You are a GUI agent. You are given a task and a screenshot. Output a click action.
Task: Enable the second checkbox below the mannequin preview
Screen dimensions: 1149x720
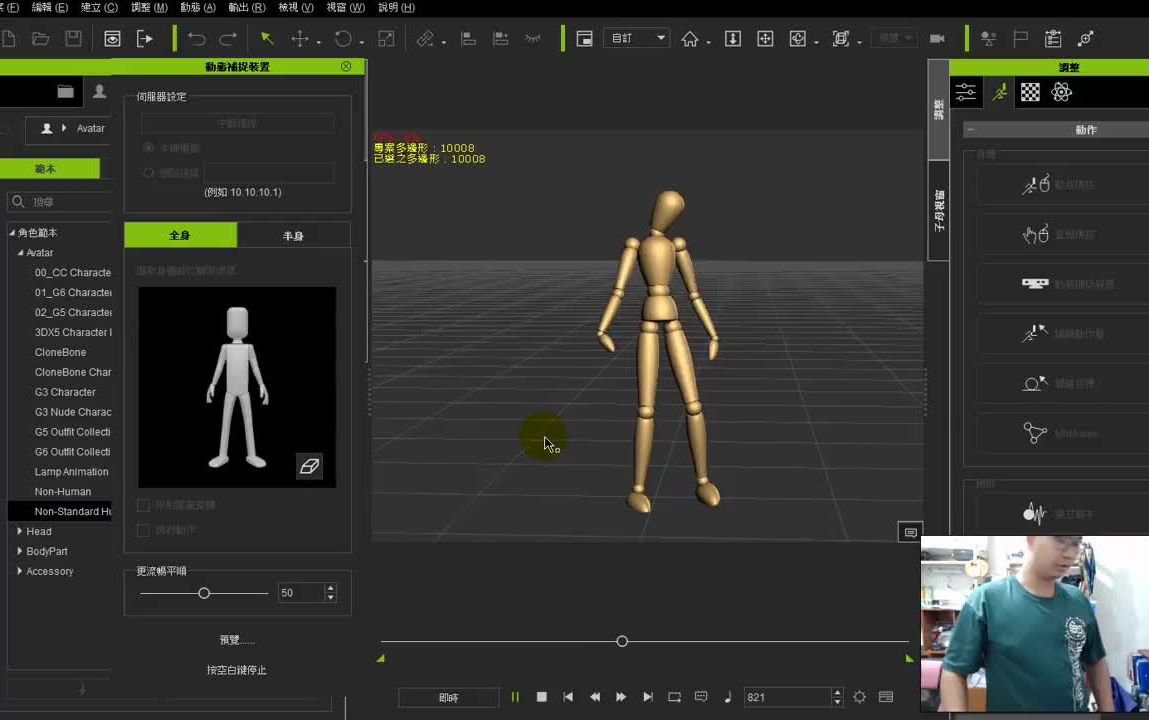pos(143,530)
